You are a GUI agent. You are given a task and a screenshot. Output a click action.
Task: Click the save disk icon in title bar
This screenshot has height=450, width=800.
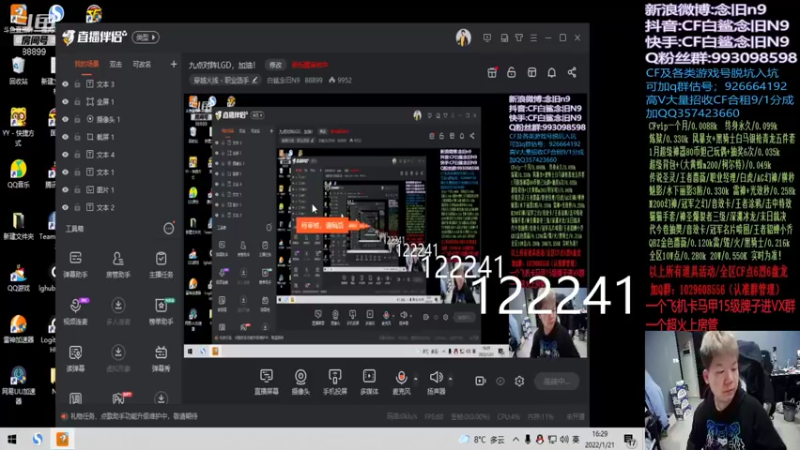click(504, 38)
